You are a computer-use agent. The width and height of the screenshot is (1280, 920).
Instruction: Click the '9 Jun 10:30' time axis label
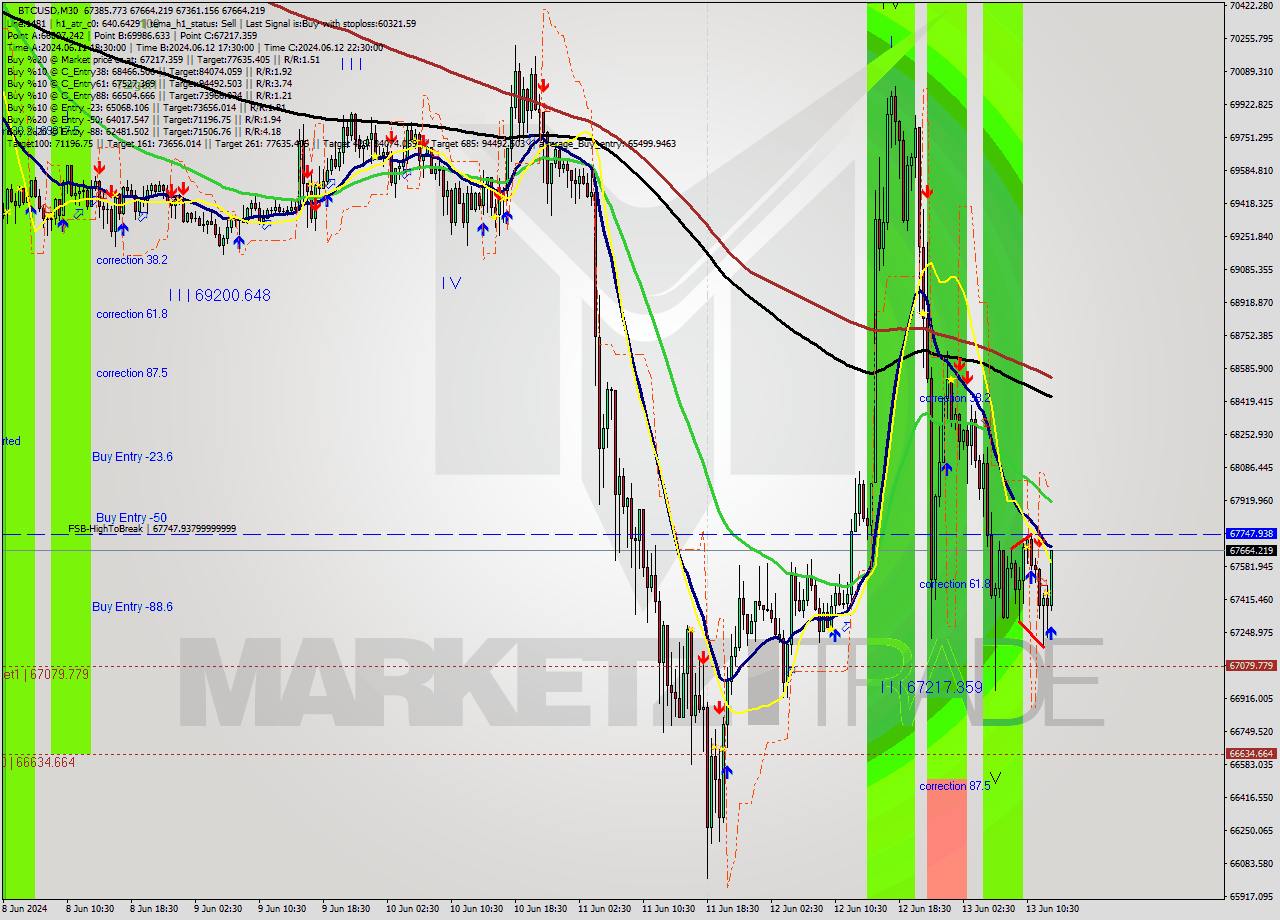point(282,909)
